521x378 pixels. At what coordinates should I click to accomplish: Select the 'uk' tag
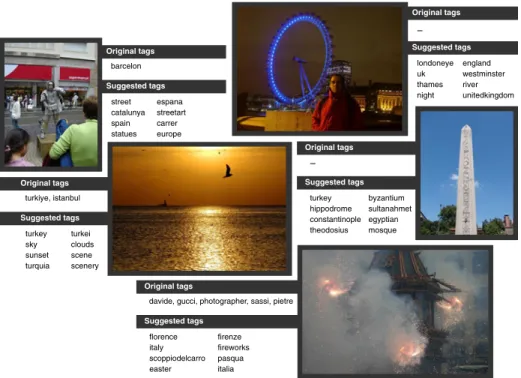[421, 74]
